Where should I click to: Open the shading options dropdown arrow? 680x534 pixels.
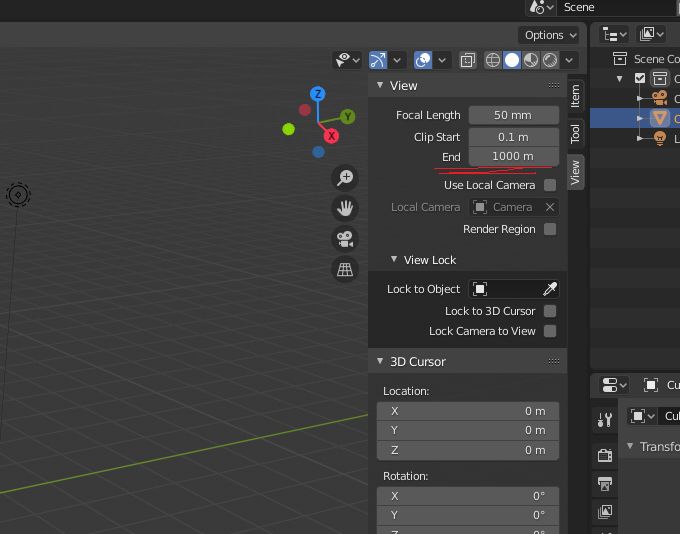pyautogui.click(x=569, y=60)
